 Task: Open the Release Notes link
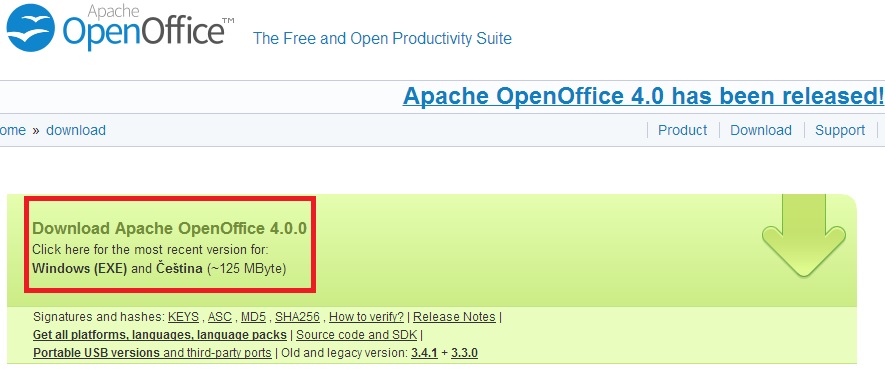click(454, 317)
